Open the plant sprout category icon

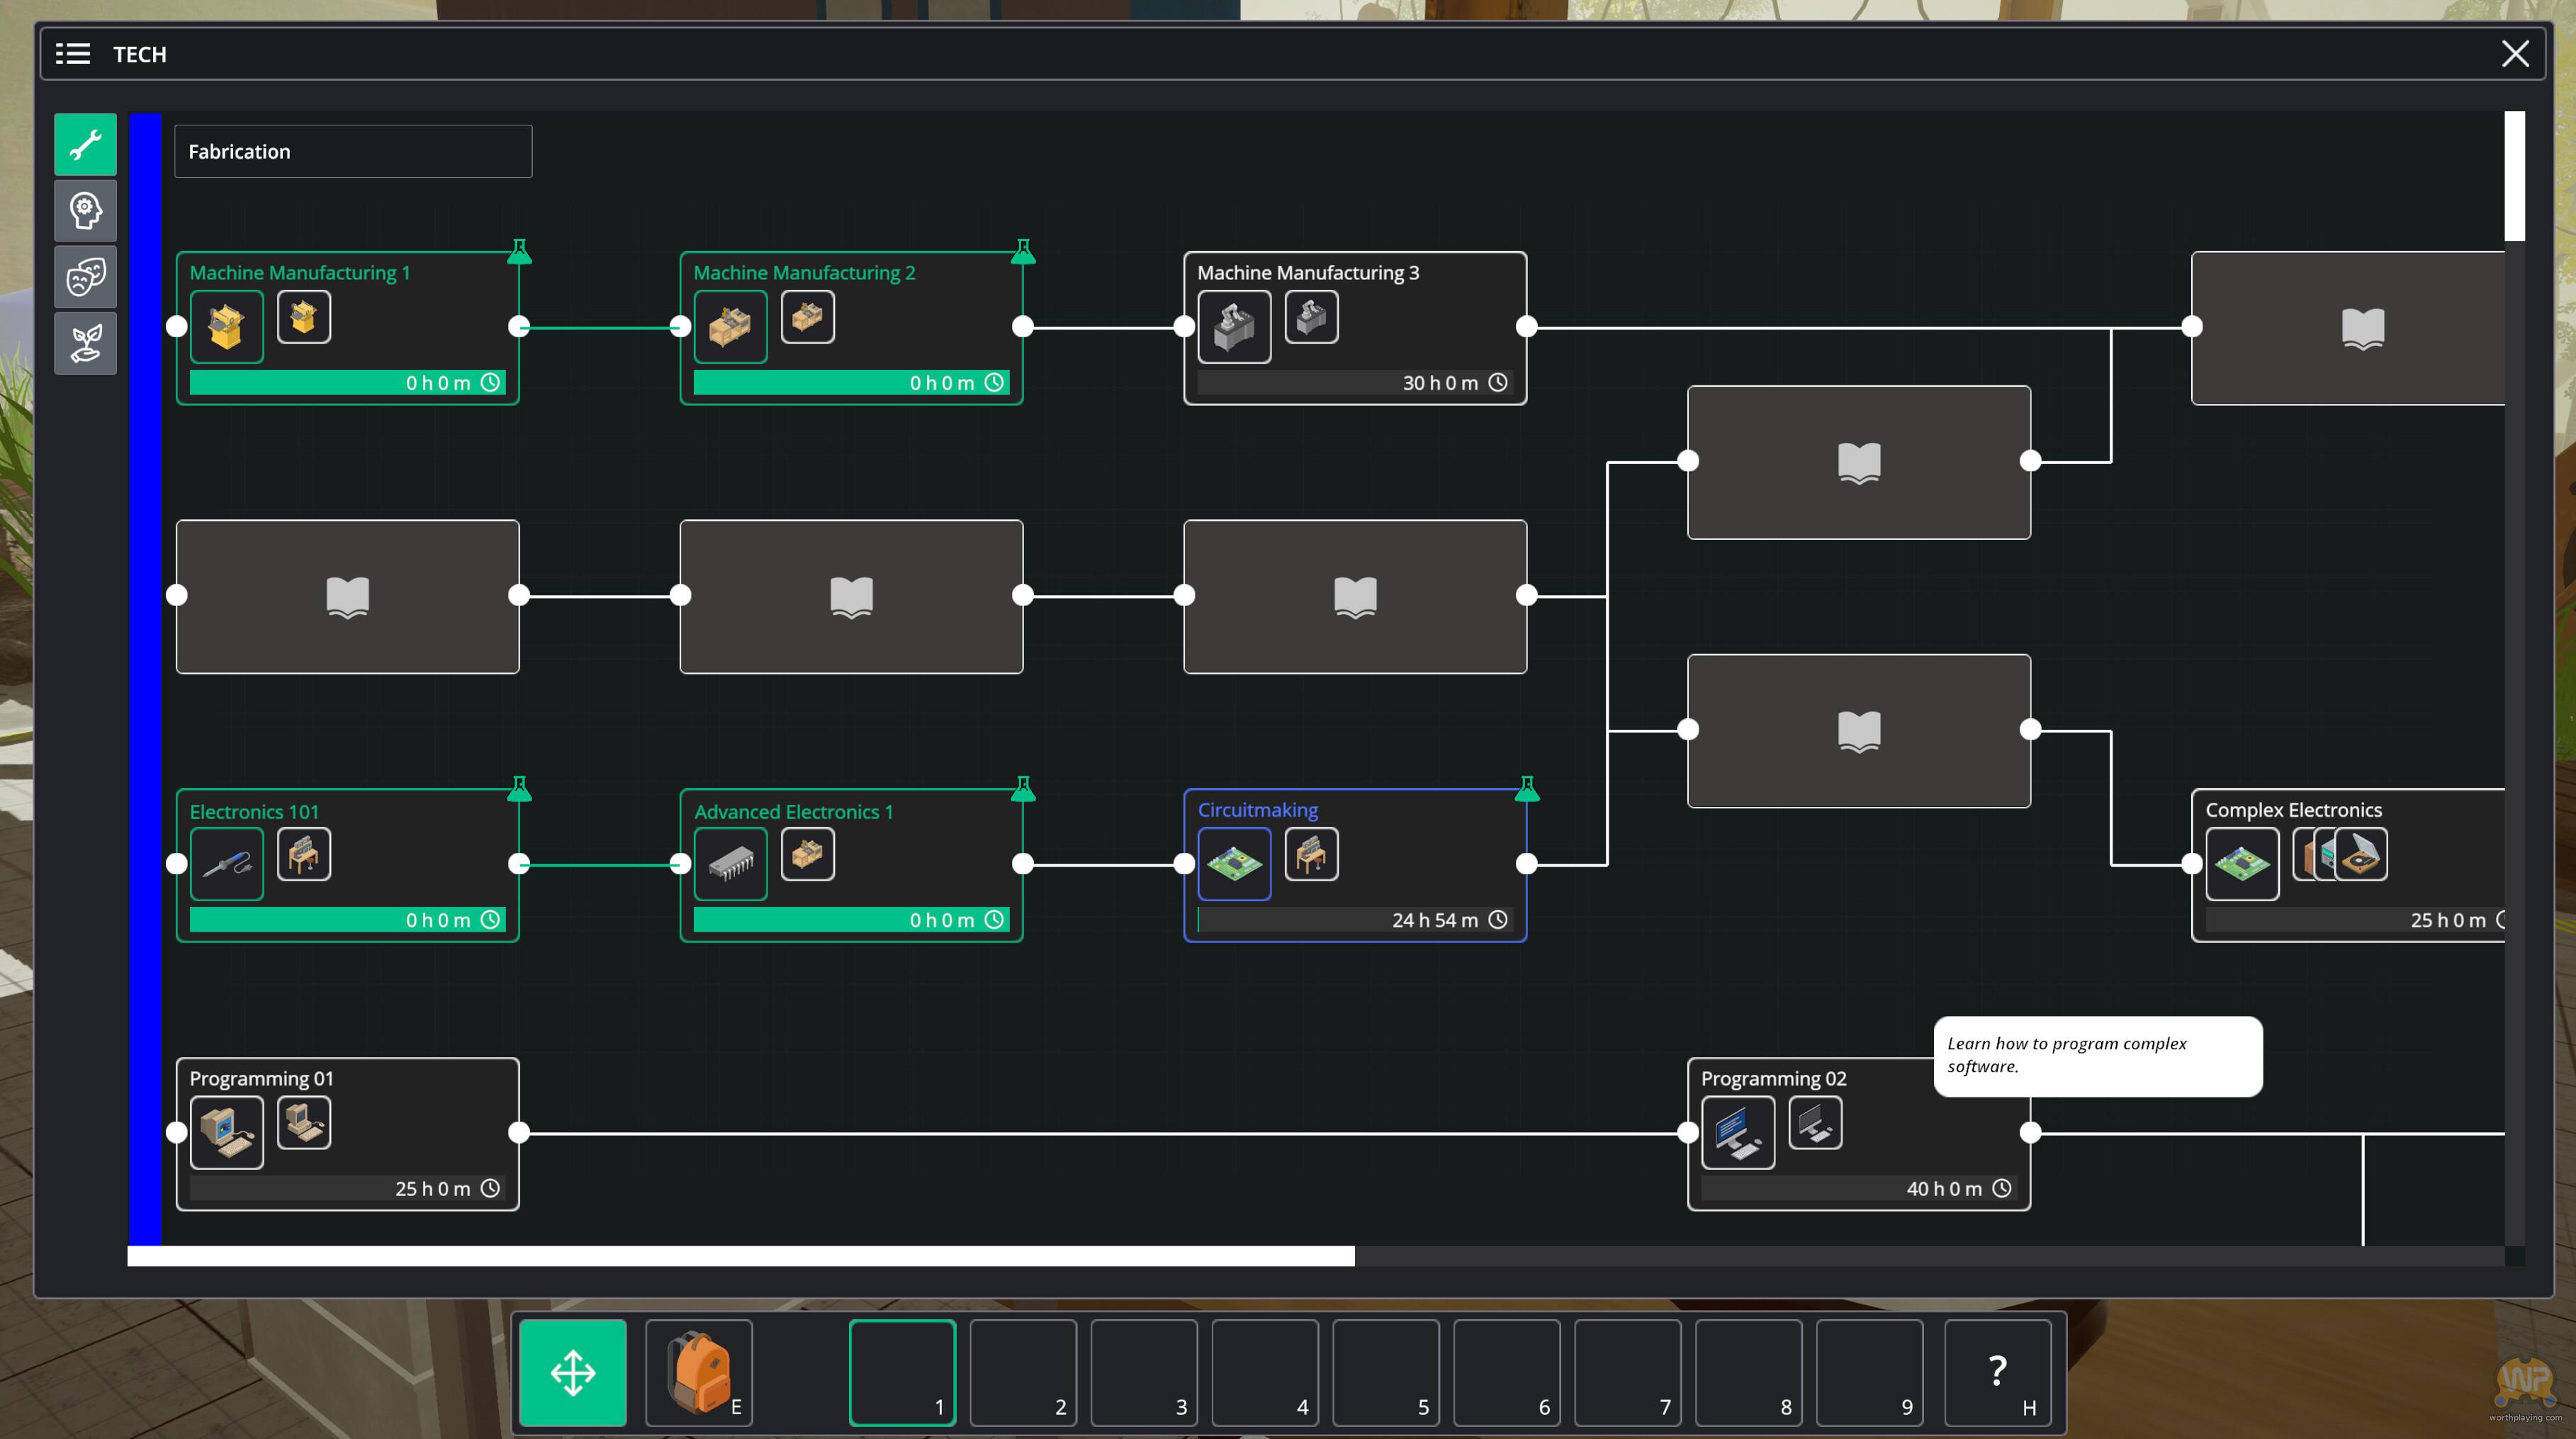coord(85,343)
